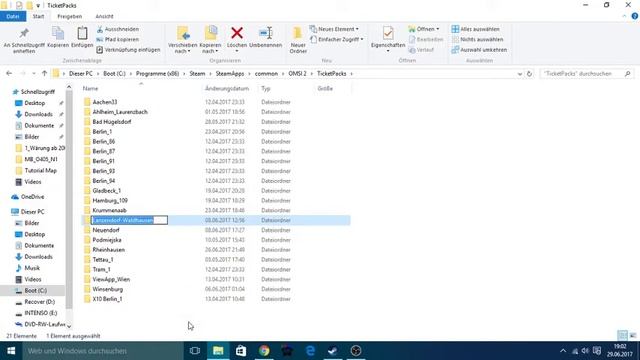Viewport: 640px width, 360px height.
Task: Select the Ahlheim_Laurenzbach folder
Action: (x=120, y=112)
